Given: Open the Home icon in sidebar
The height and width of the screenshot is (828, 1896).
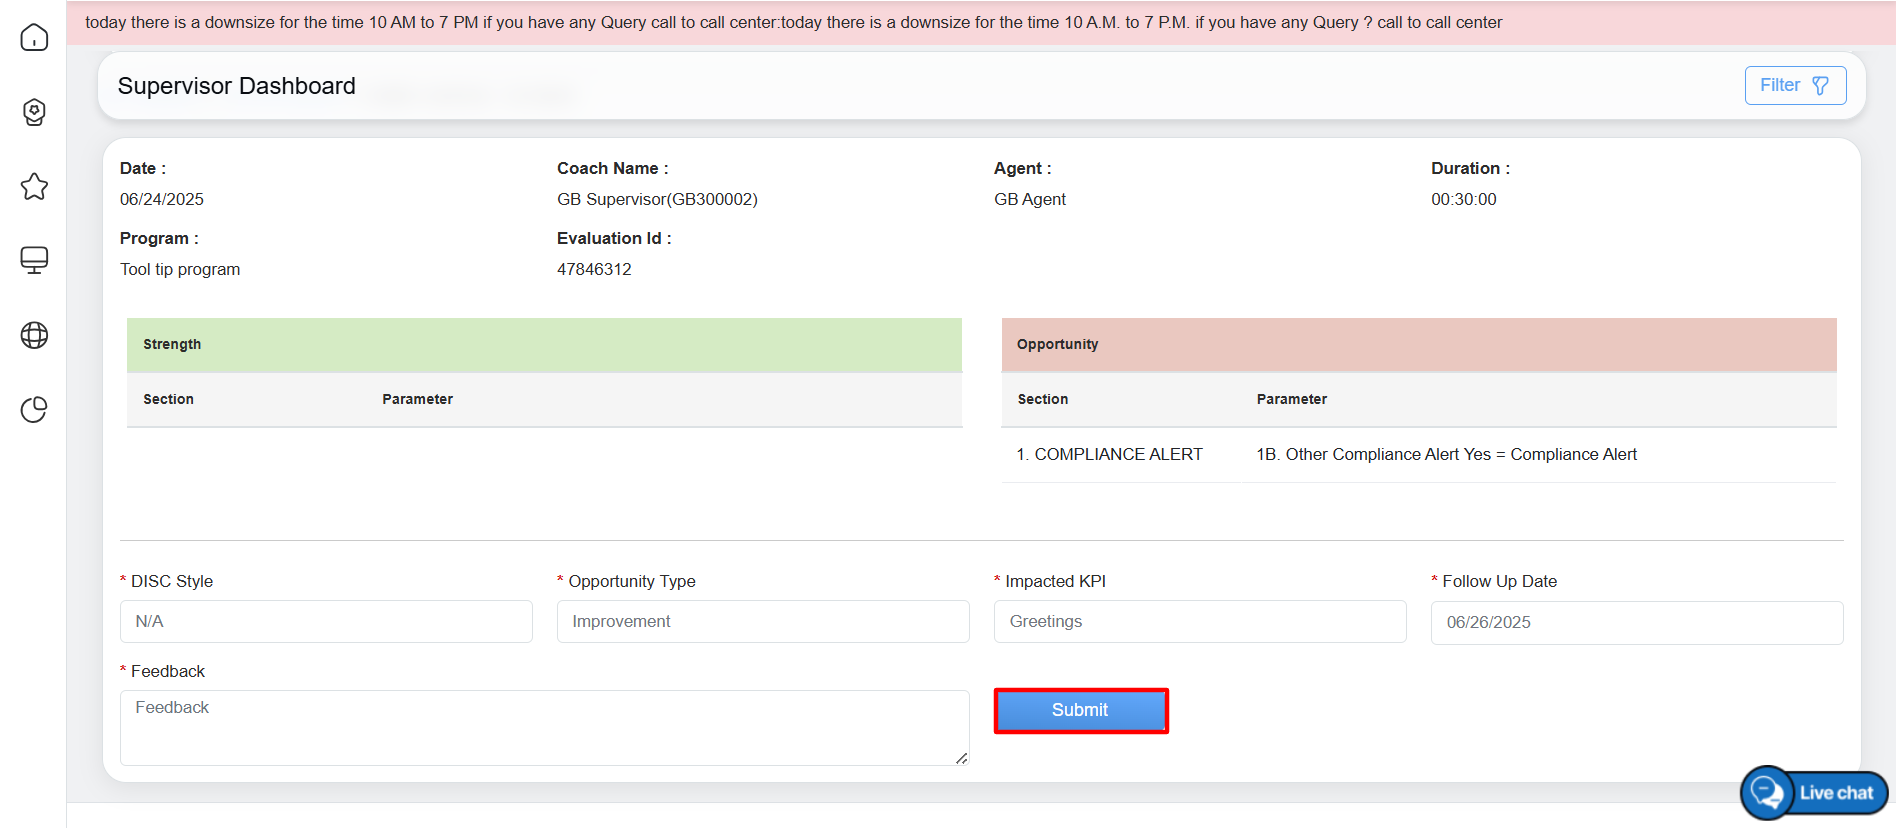Looking at the screenshot, I should (x=34, y=38).
